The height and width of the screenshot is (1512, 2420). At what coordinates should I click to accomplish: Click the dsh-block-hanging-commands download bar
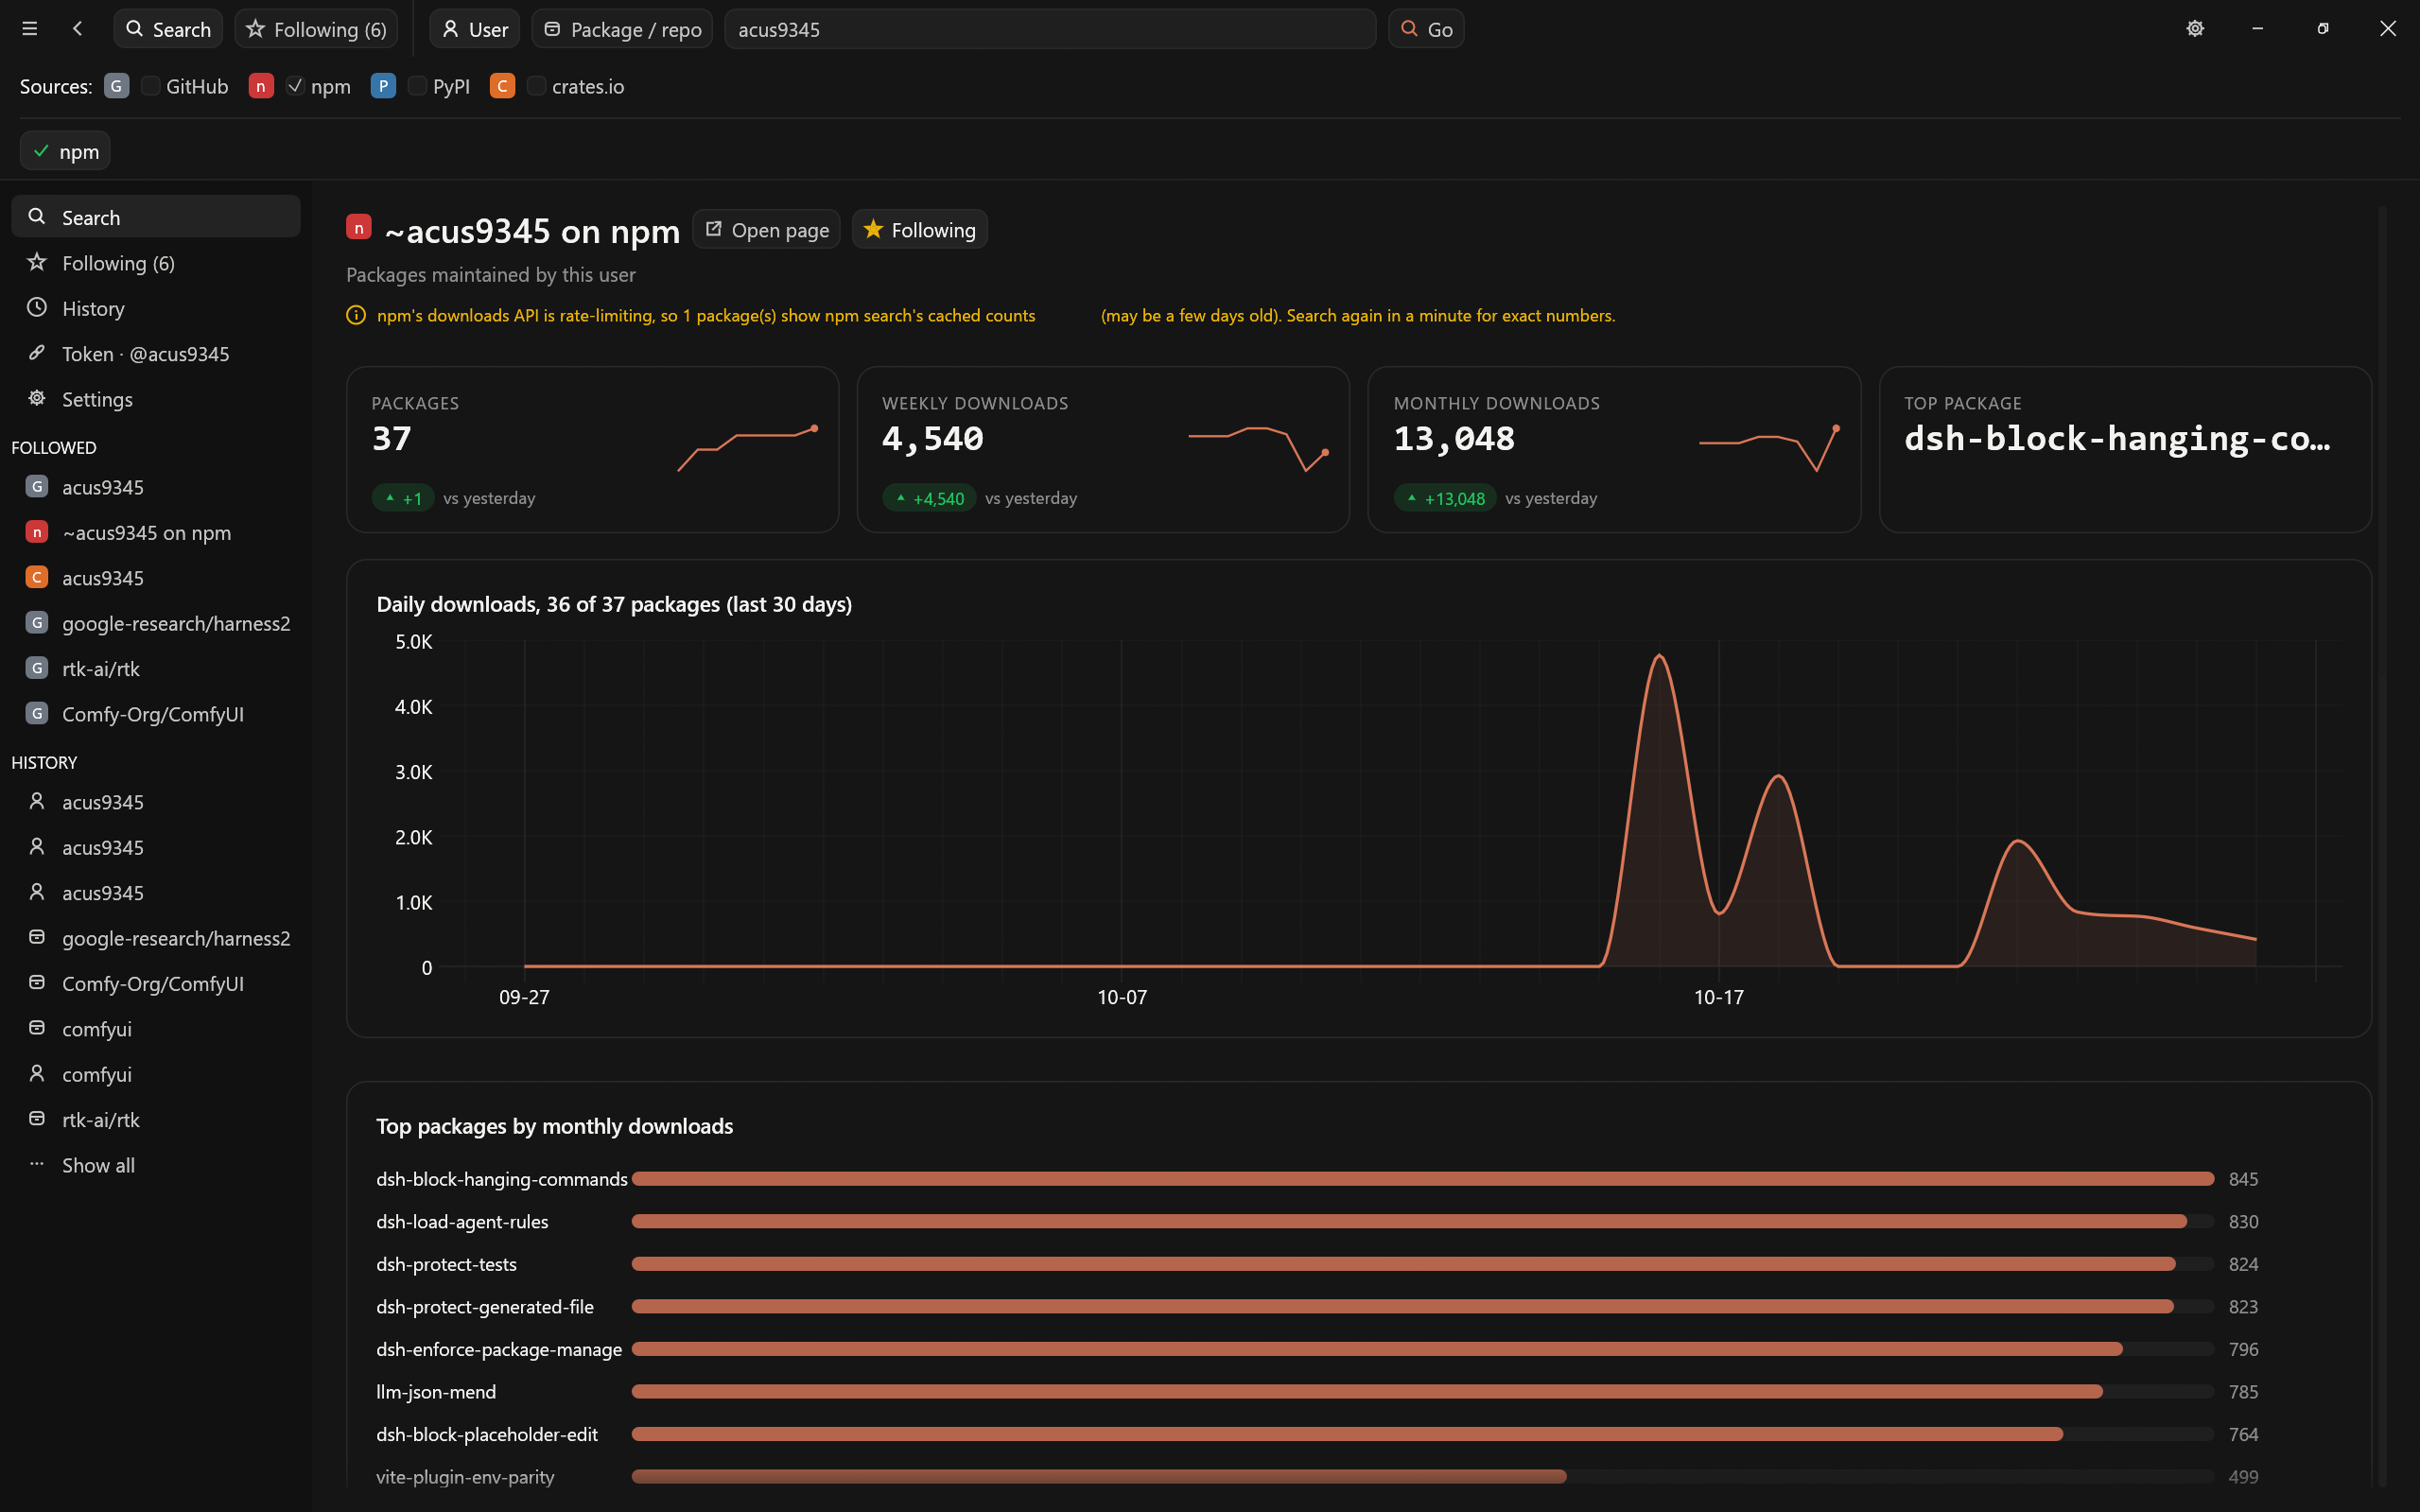pyautogui.click(x=1423, y=1179)
